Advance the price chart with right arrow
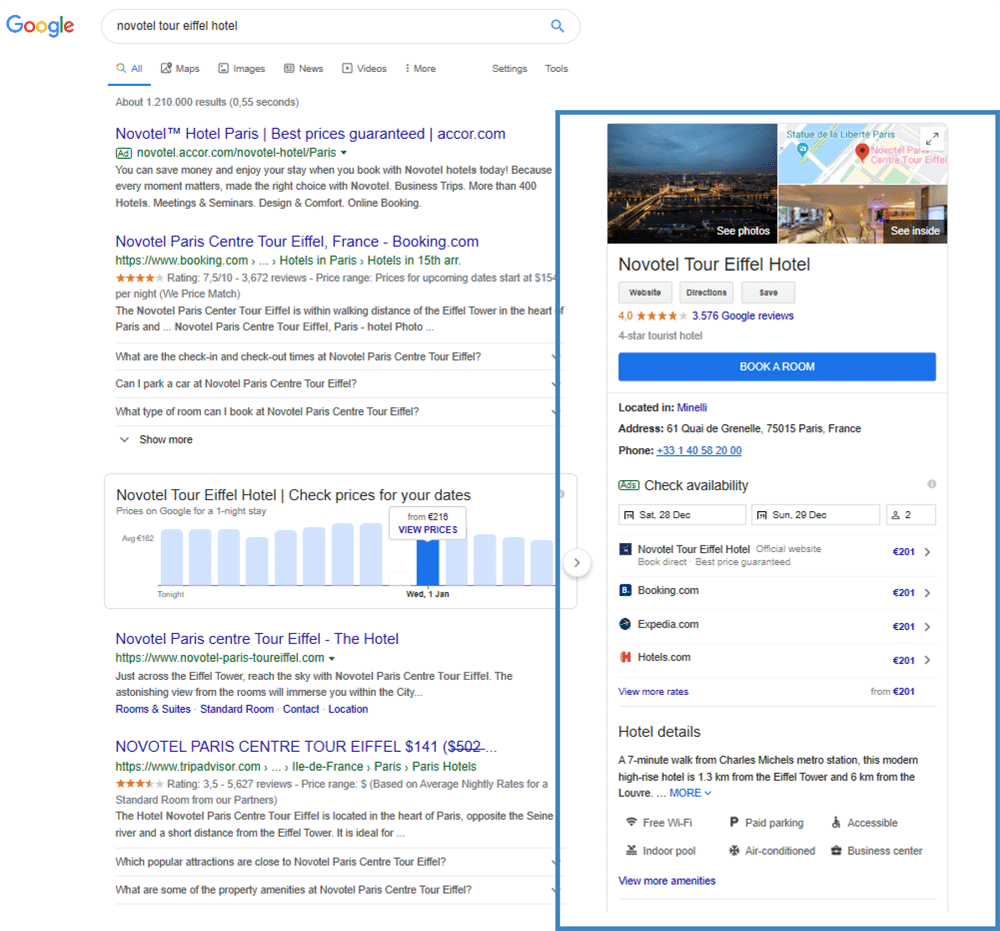The image size is (1000, 931). click(x=577, y=562)
